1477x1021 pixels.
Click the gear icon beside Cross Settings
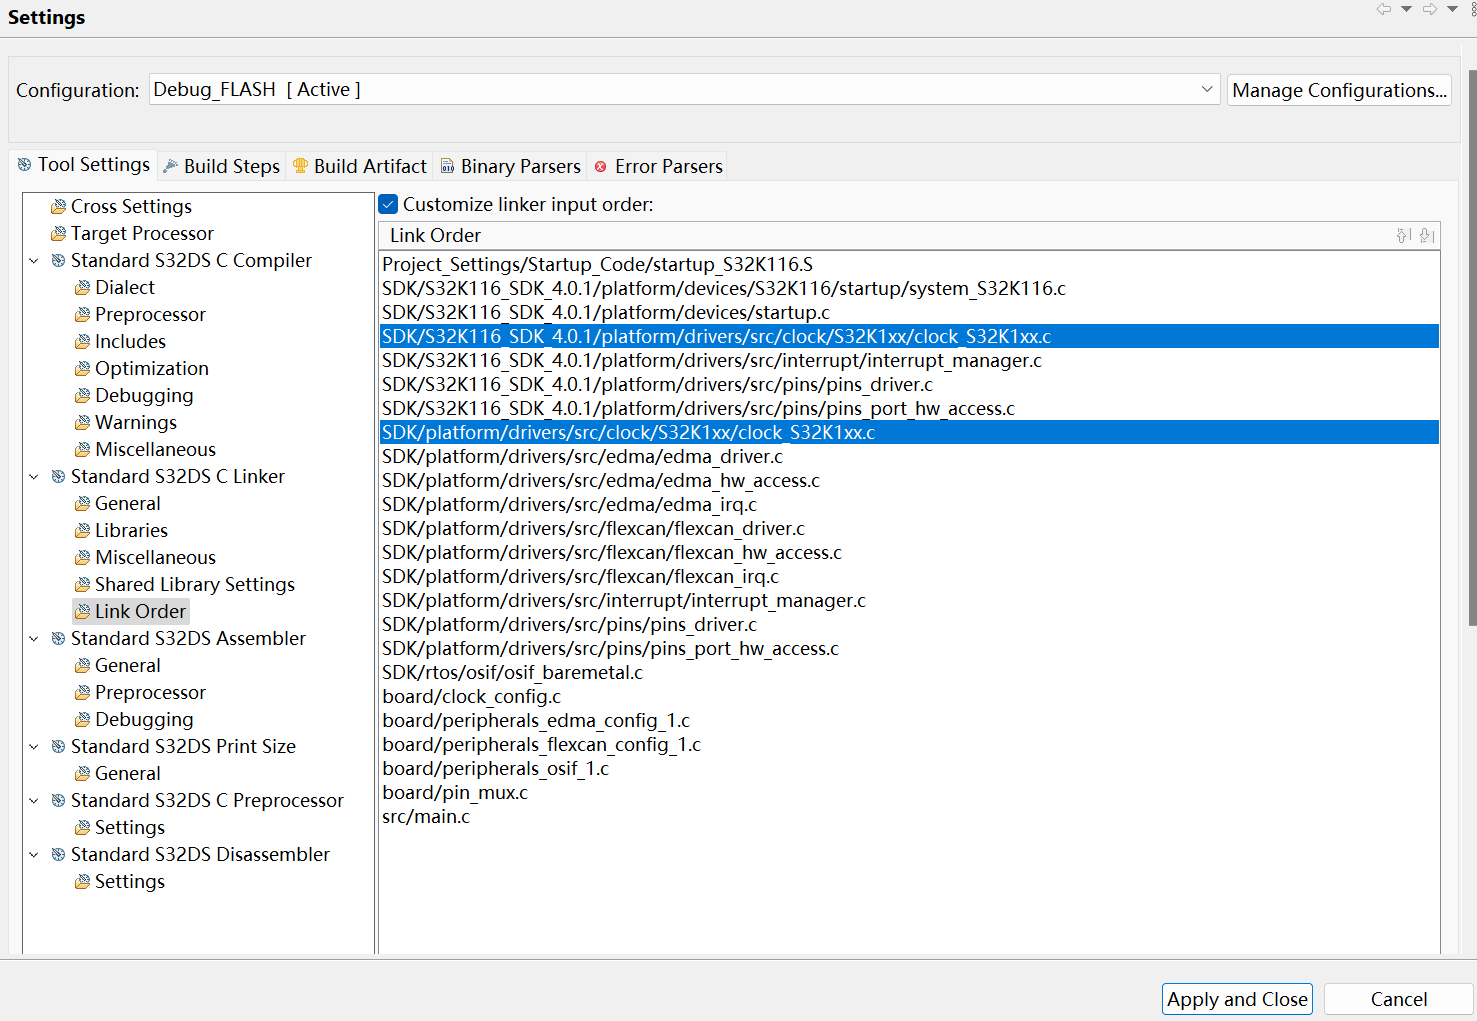(57, 206)
